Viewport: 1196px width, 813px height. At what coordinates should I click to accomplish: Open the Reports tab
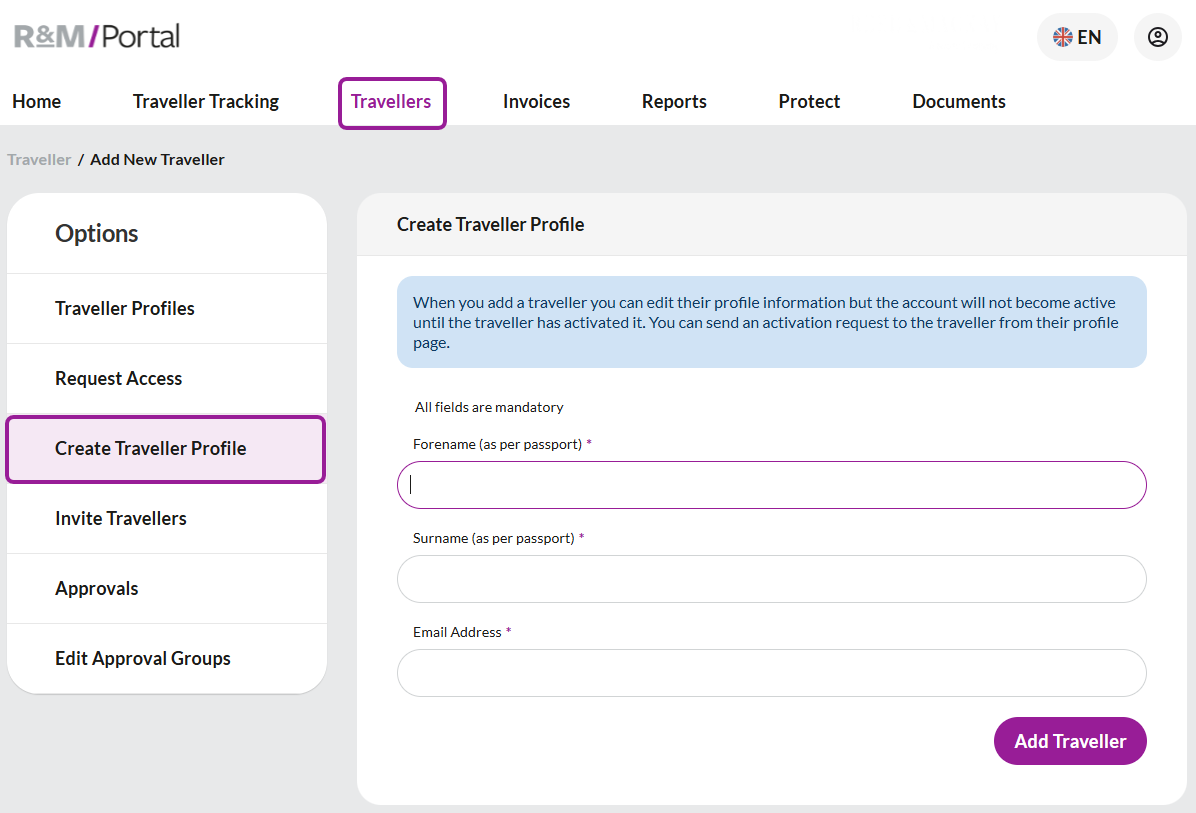pyautogui.click(x=674, y=102)
